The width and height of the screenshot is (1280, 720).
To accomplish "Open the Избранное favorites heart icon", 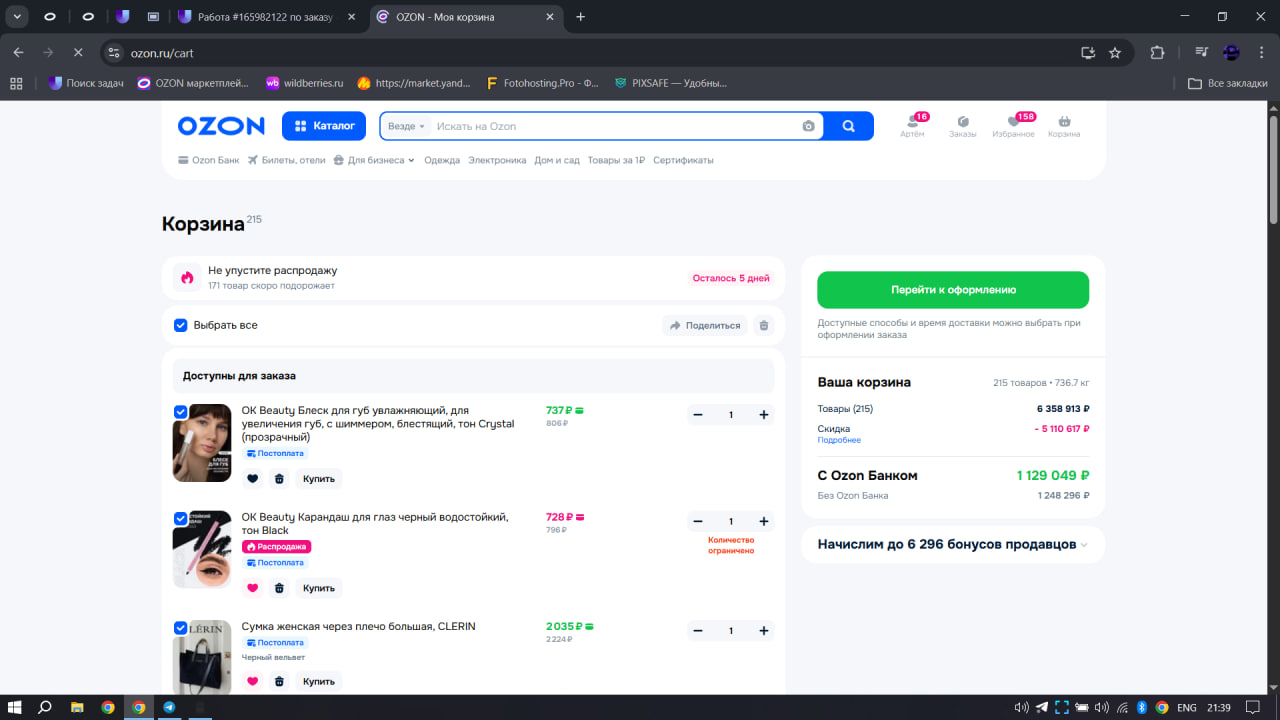I will [x=1013, y=123].
